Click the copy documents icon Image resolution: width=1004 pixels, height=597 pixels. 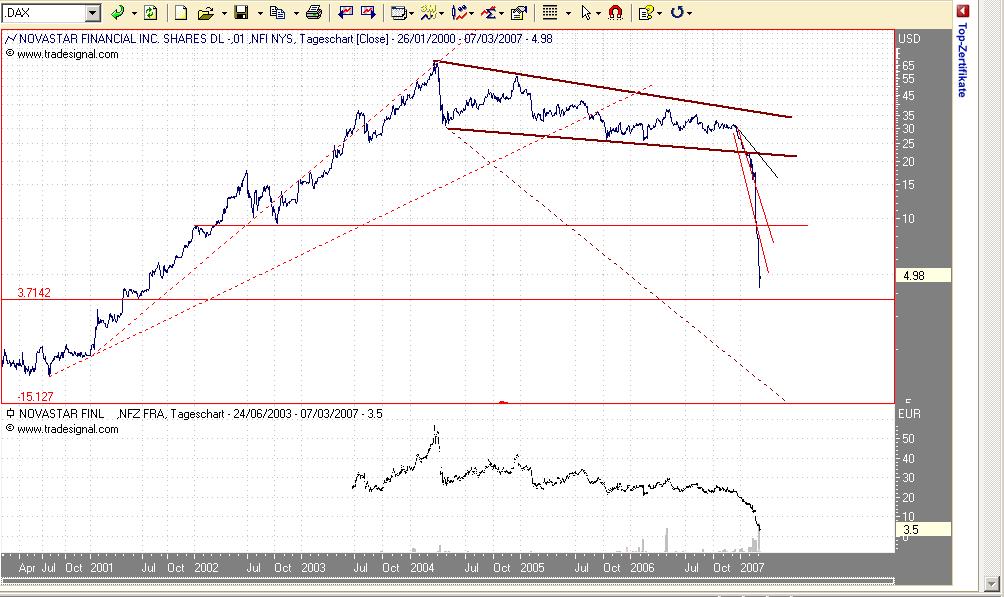pyautogui.click(x=277, y=12)
